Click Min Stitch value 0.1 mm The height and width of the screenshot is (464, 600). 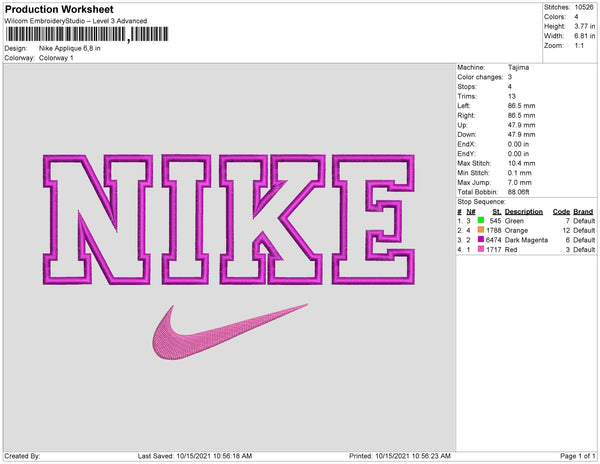pyautogui.click(x=520, y=173)
